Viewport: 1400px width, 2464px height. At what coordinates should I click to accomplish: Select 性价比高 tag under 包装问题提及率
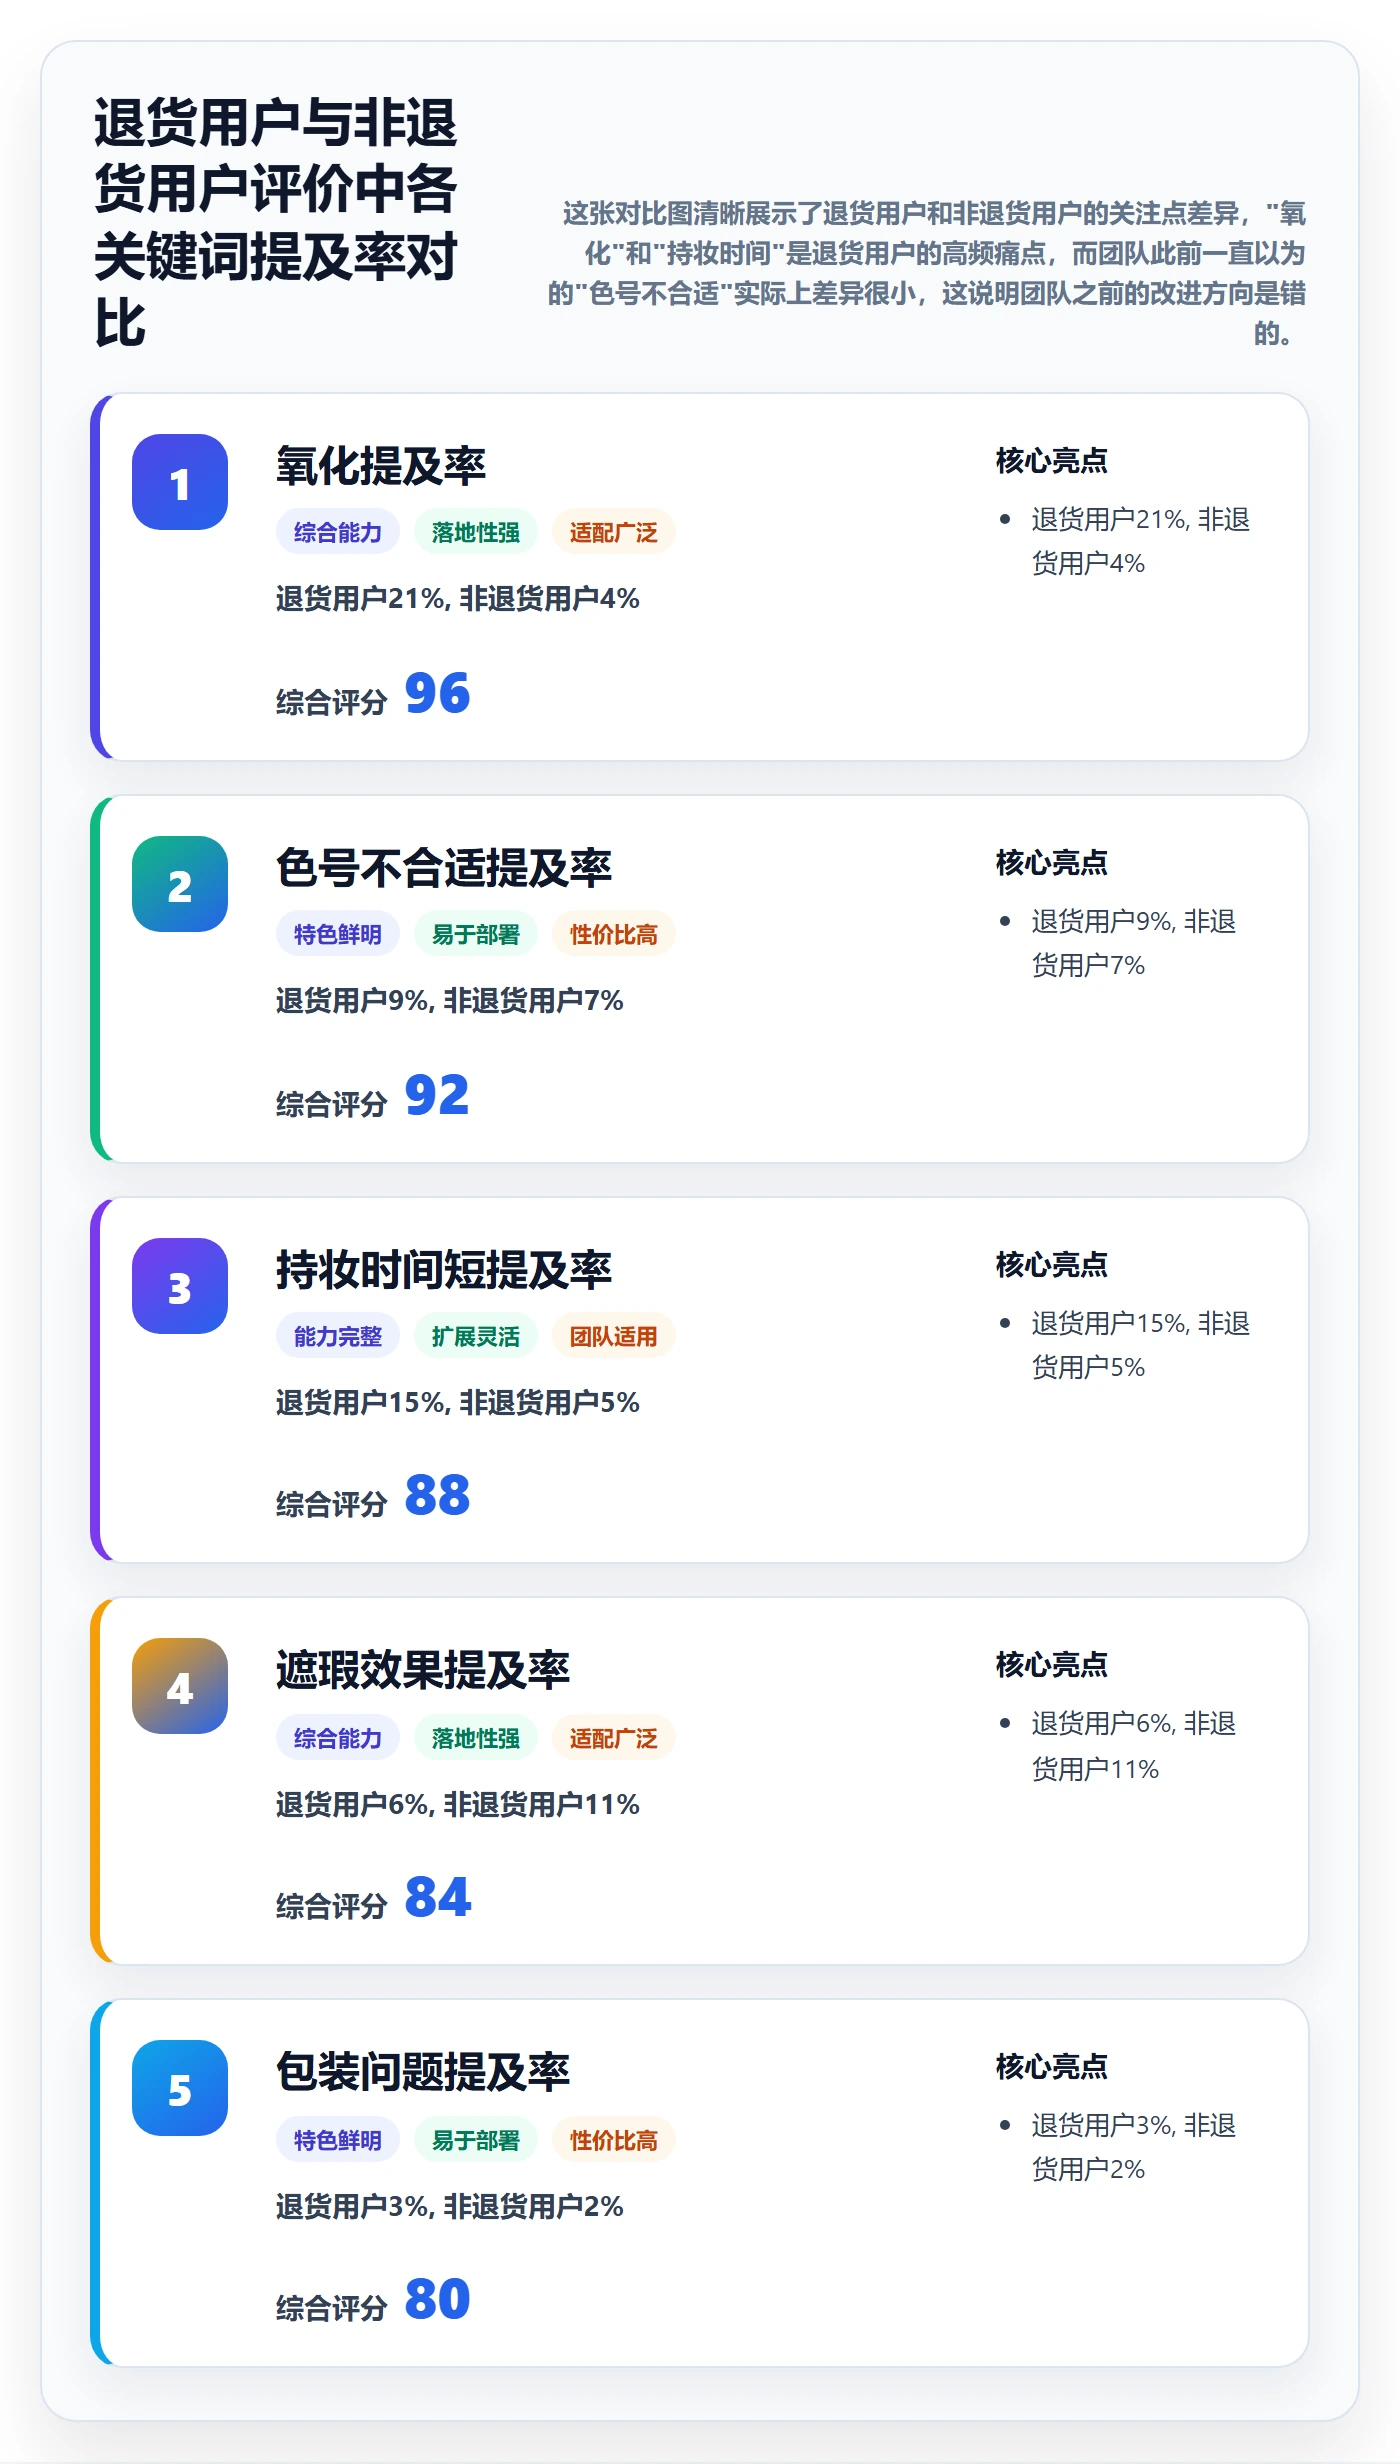tap(614, 2140)
